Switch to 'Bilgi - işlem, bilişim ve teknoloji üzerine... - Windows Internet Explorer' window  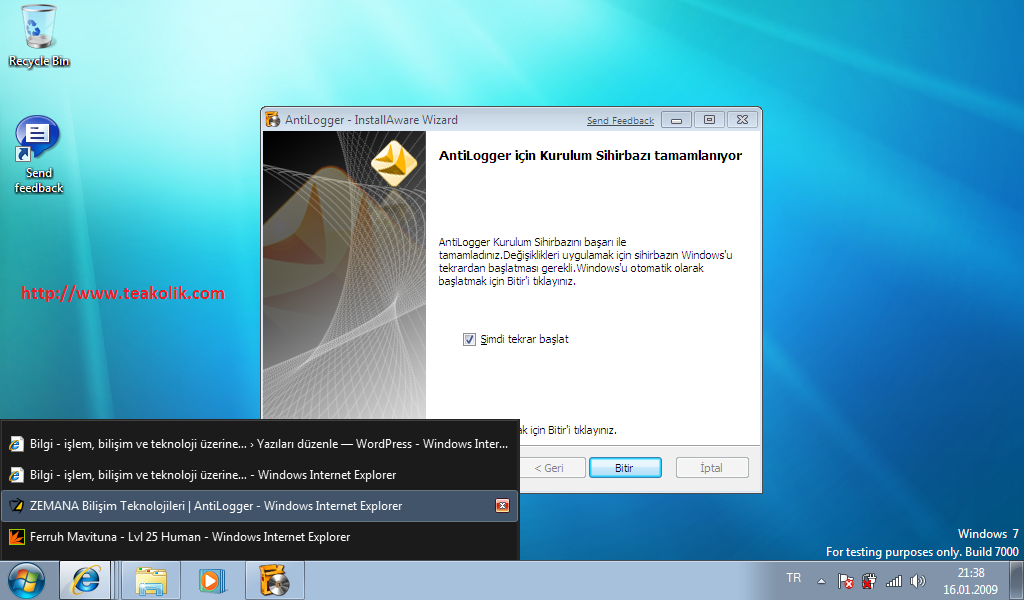point(260,475)
